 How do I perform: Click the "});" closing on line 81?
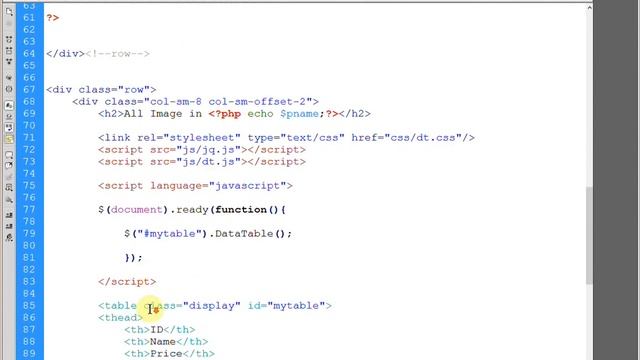(134, 258)
